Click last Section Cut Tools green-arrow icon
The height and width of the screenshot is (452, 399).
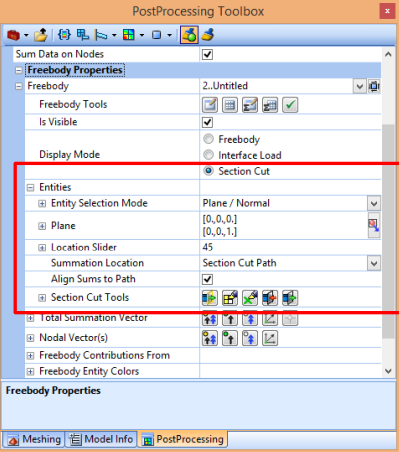coord(290,298)
